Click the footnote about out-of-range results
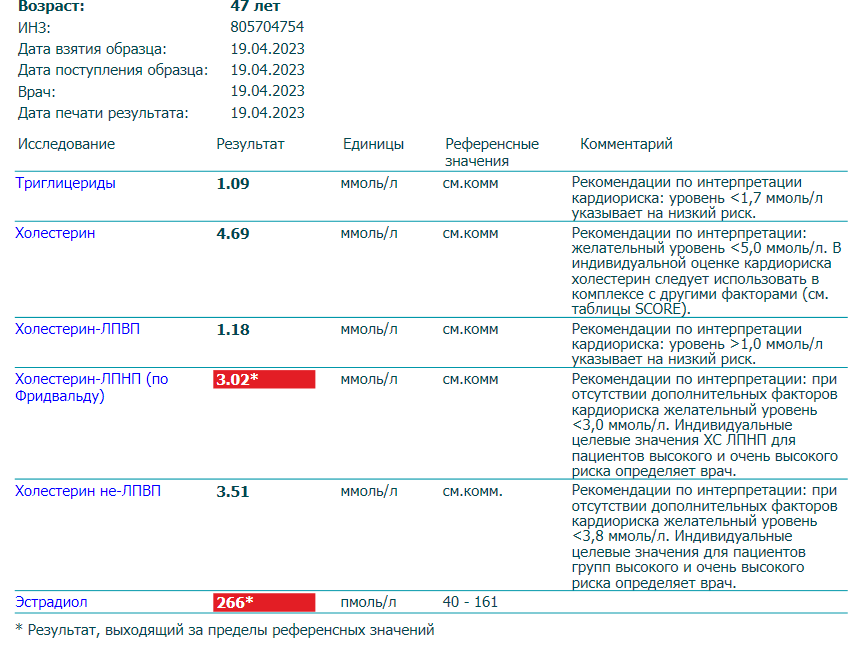 click(x=225, y=630)
